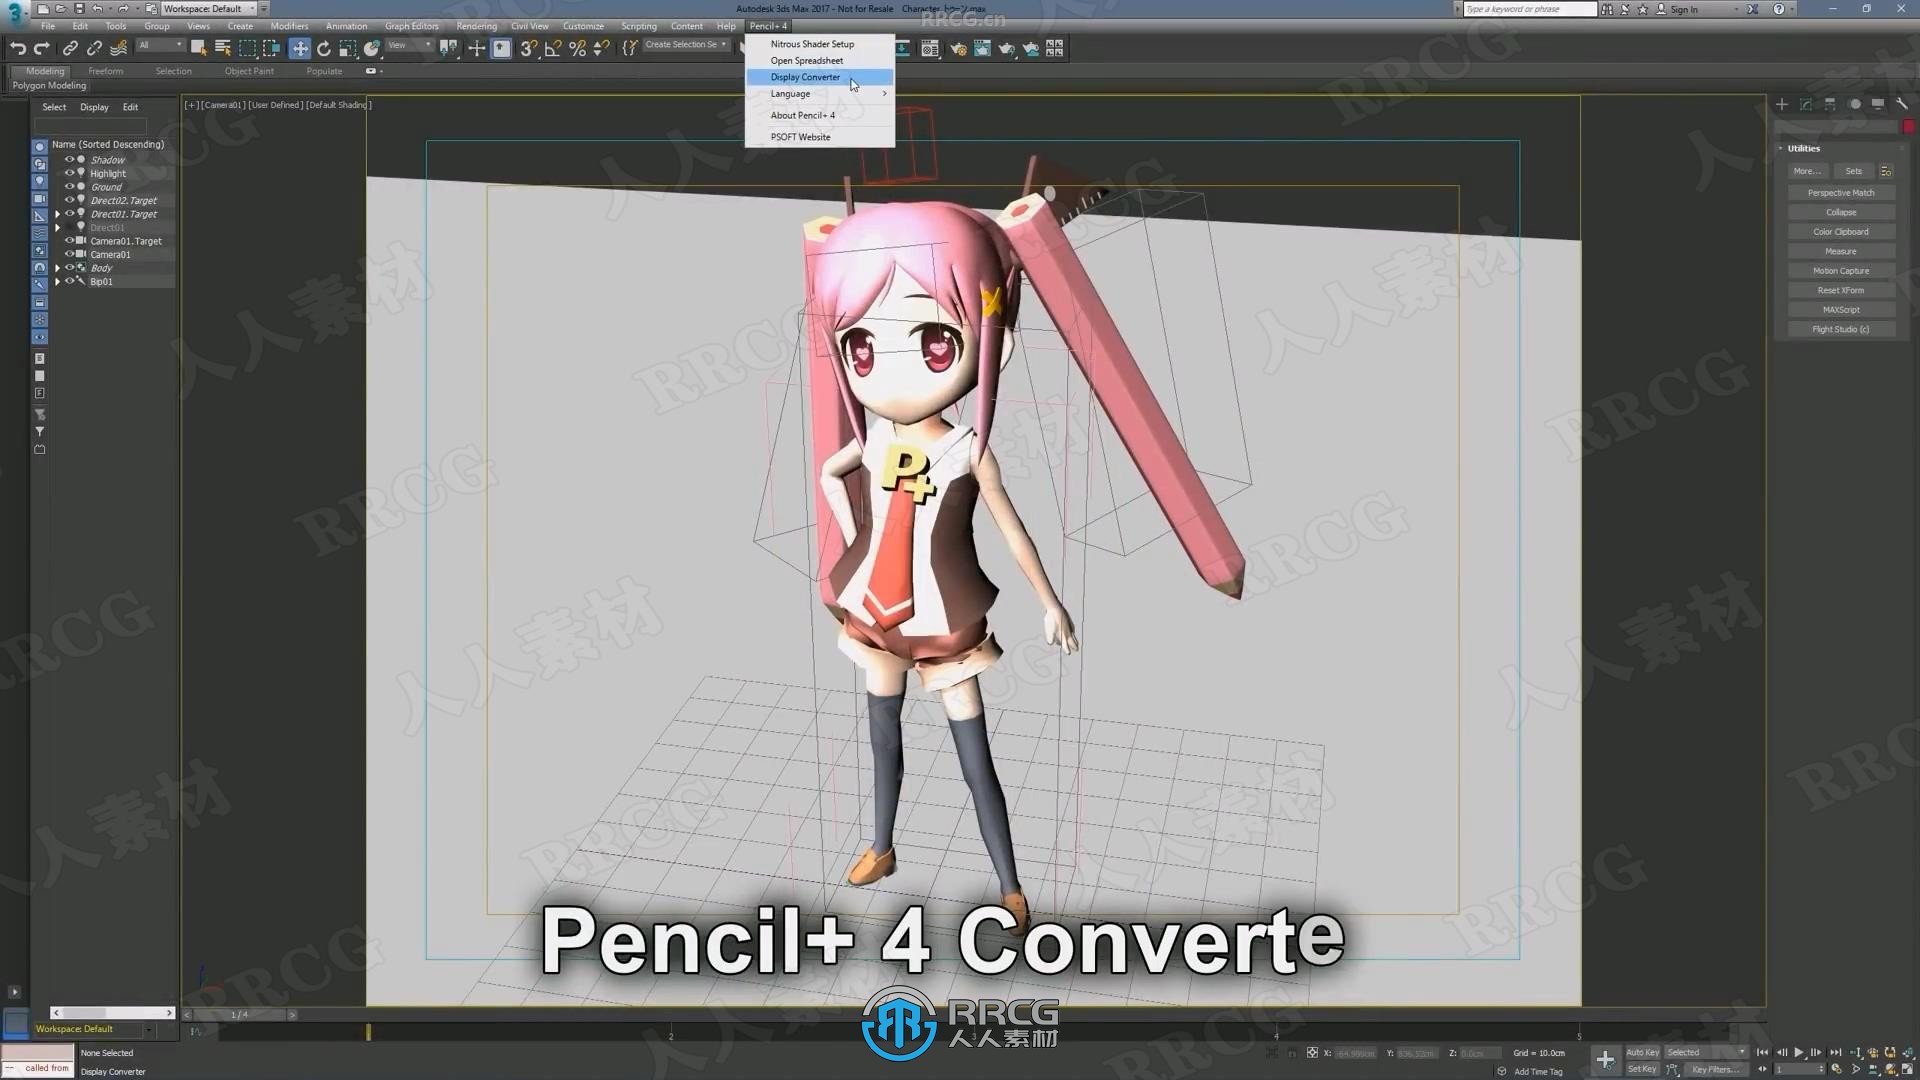Hide the Shadow object via eye icon
The image size is (1920, 1080).
click(x=70, y=159)
